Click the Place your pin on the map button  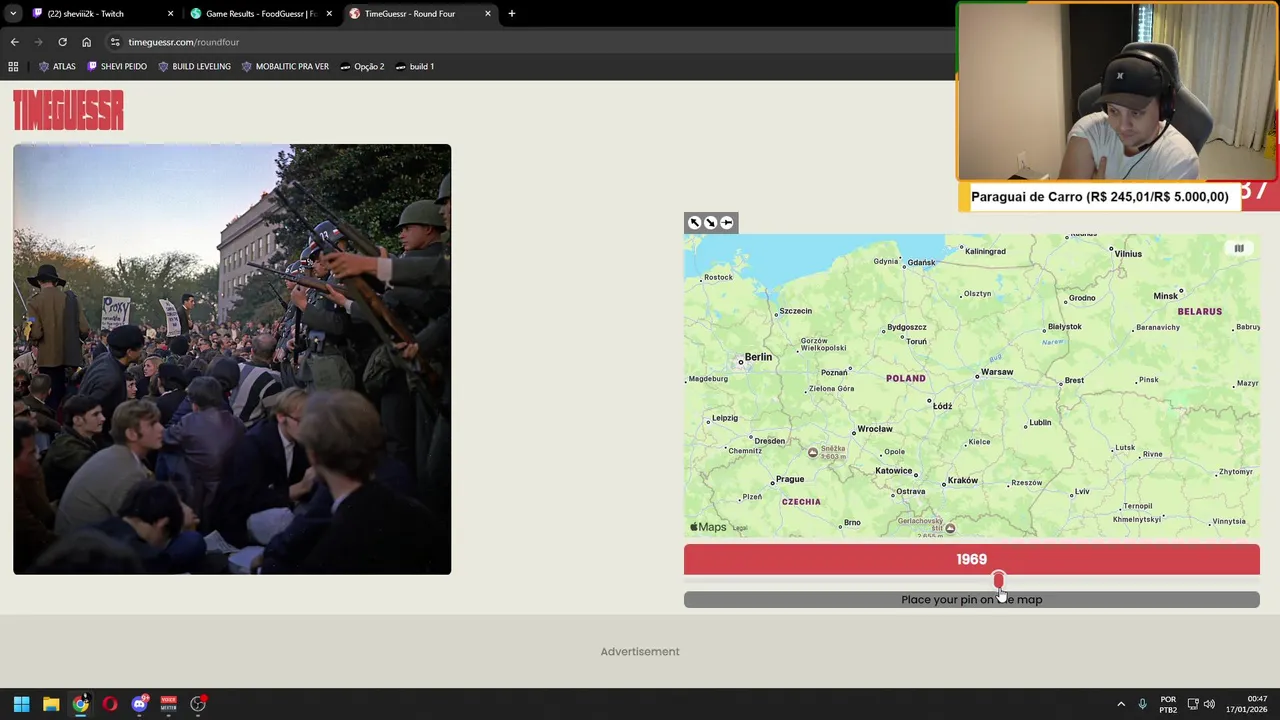tap(971, 600)
